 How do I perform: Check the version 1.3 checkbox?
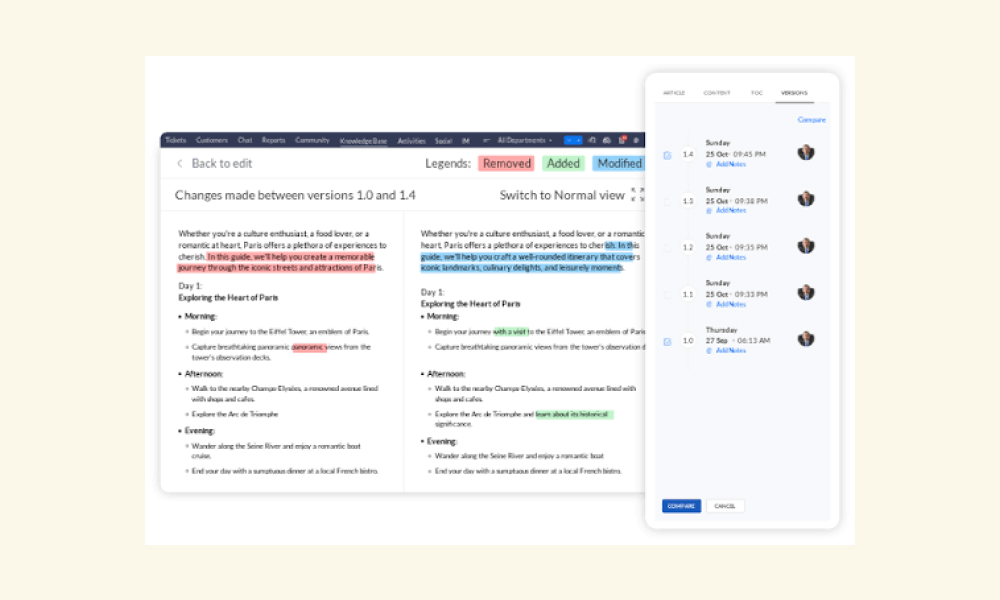pos(667,201)
